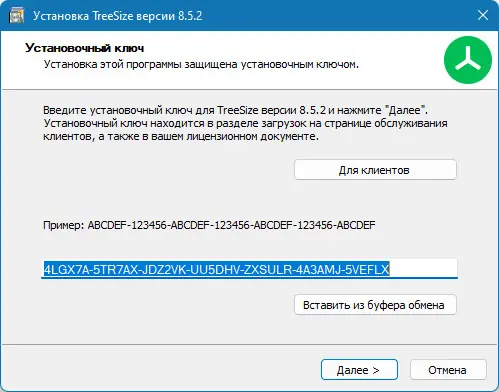Click the highlighted key text 4LGX7A-5TR7AX
Viewport: 499px width, 392px height.
pyautogui.click(x=91, y=269)
